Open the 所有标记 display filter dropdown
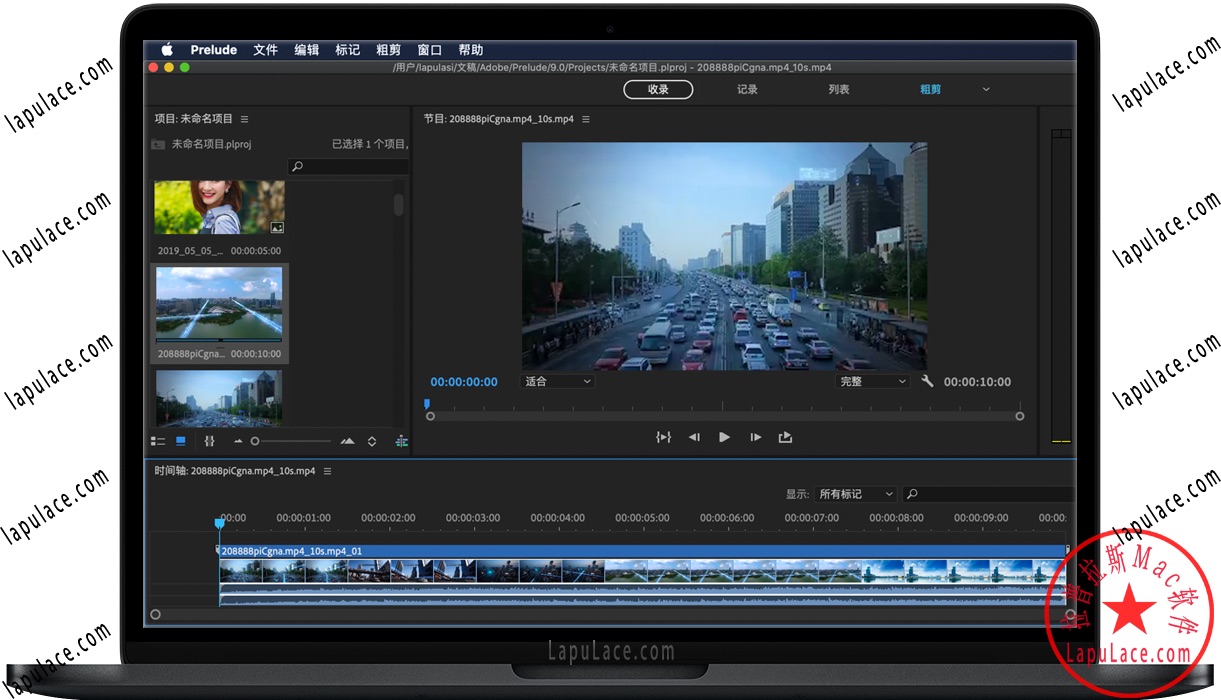The height and width of the screenshot is (700, 1221). click(x=855, y=493)
